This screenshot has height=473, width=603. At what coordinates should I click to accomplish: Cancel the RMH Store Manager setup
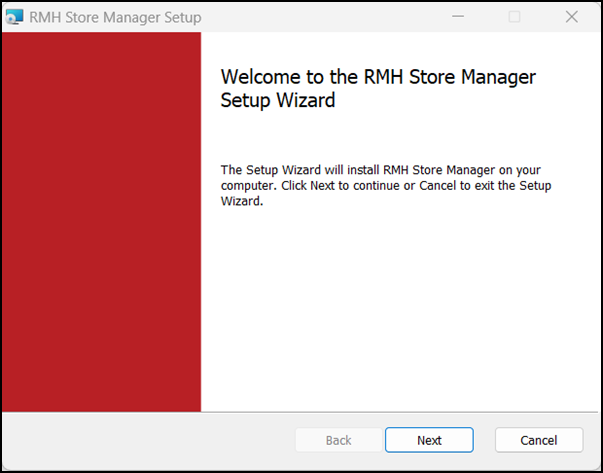pyautogui.click(x=539, y=440)
